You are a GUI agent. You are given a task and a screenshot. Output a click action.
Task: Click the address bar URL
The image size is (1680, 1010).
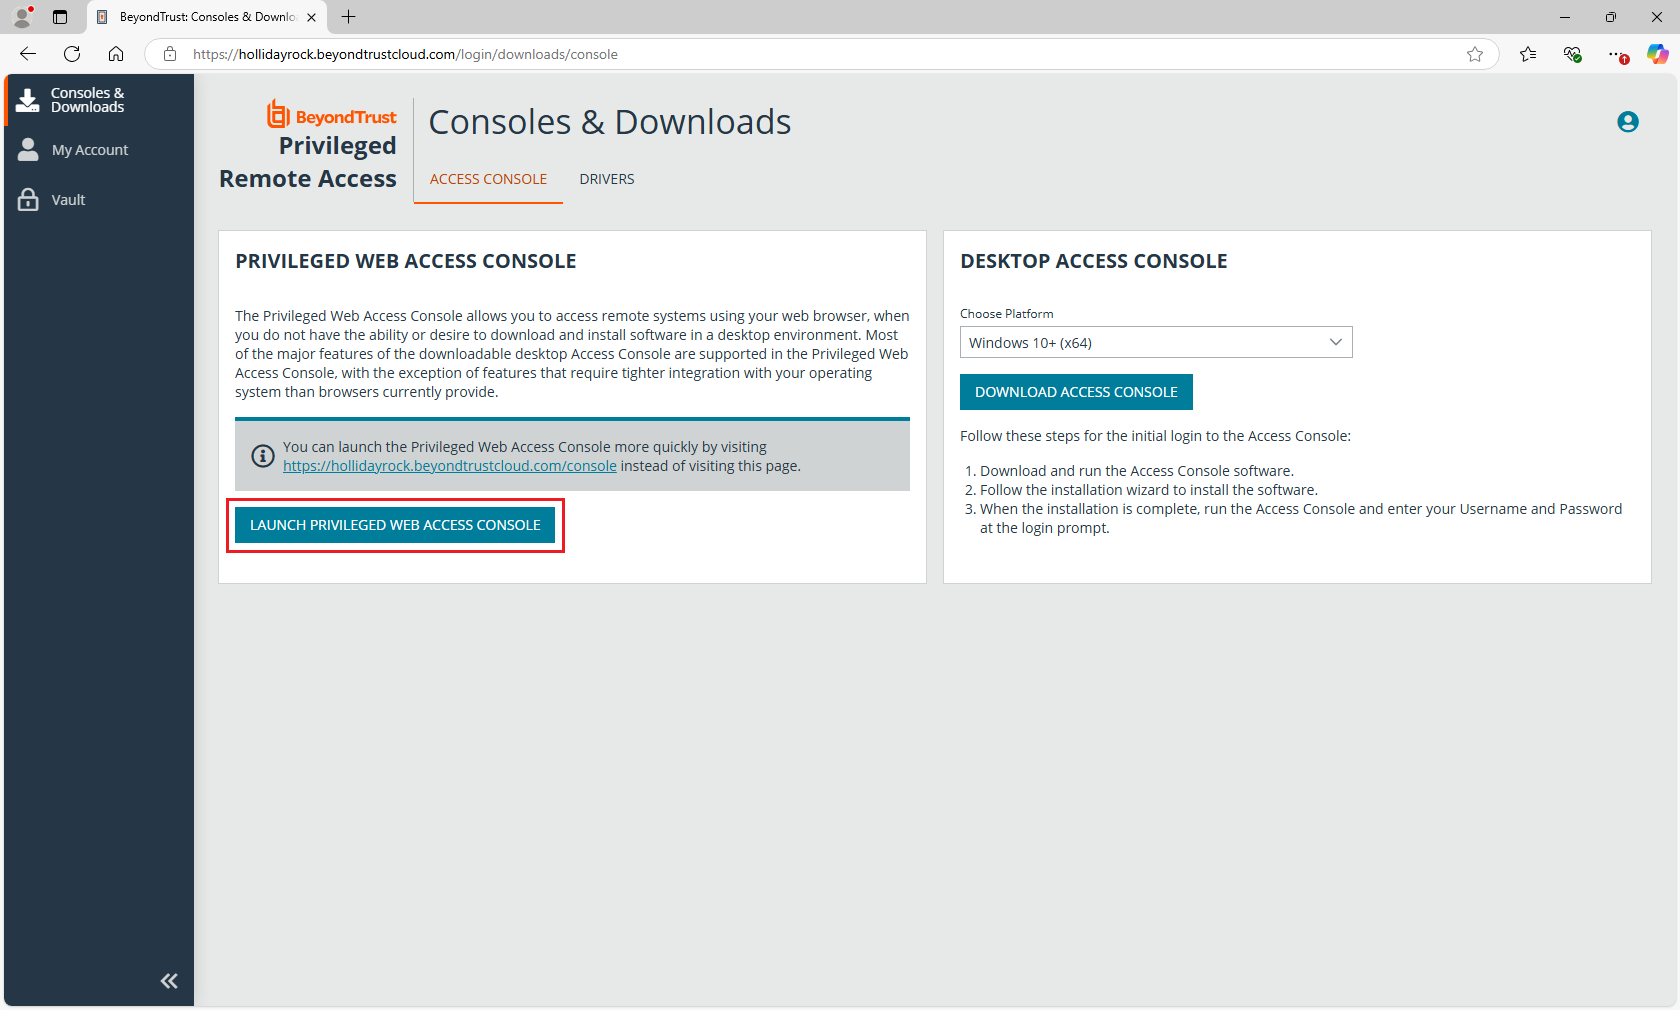[405, 54]
